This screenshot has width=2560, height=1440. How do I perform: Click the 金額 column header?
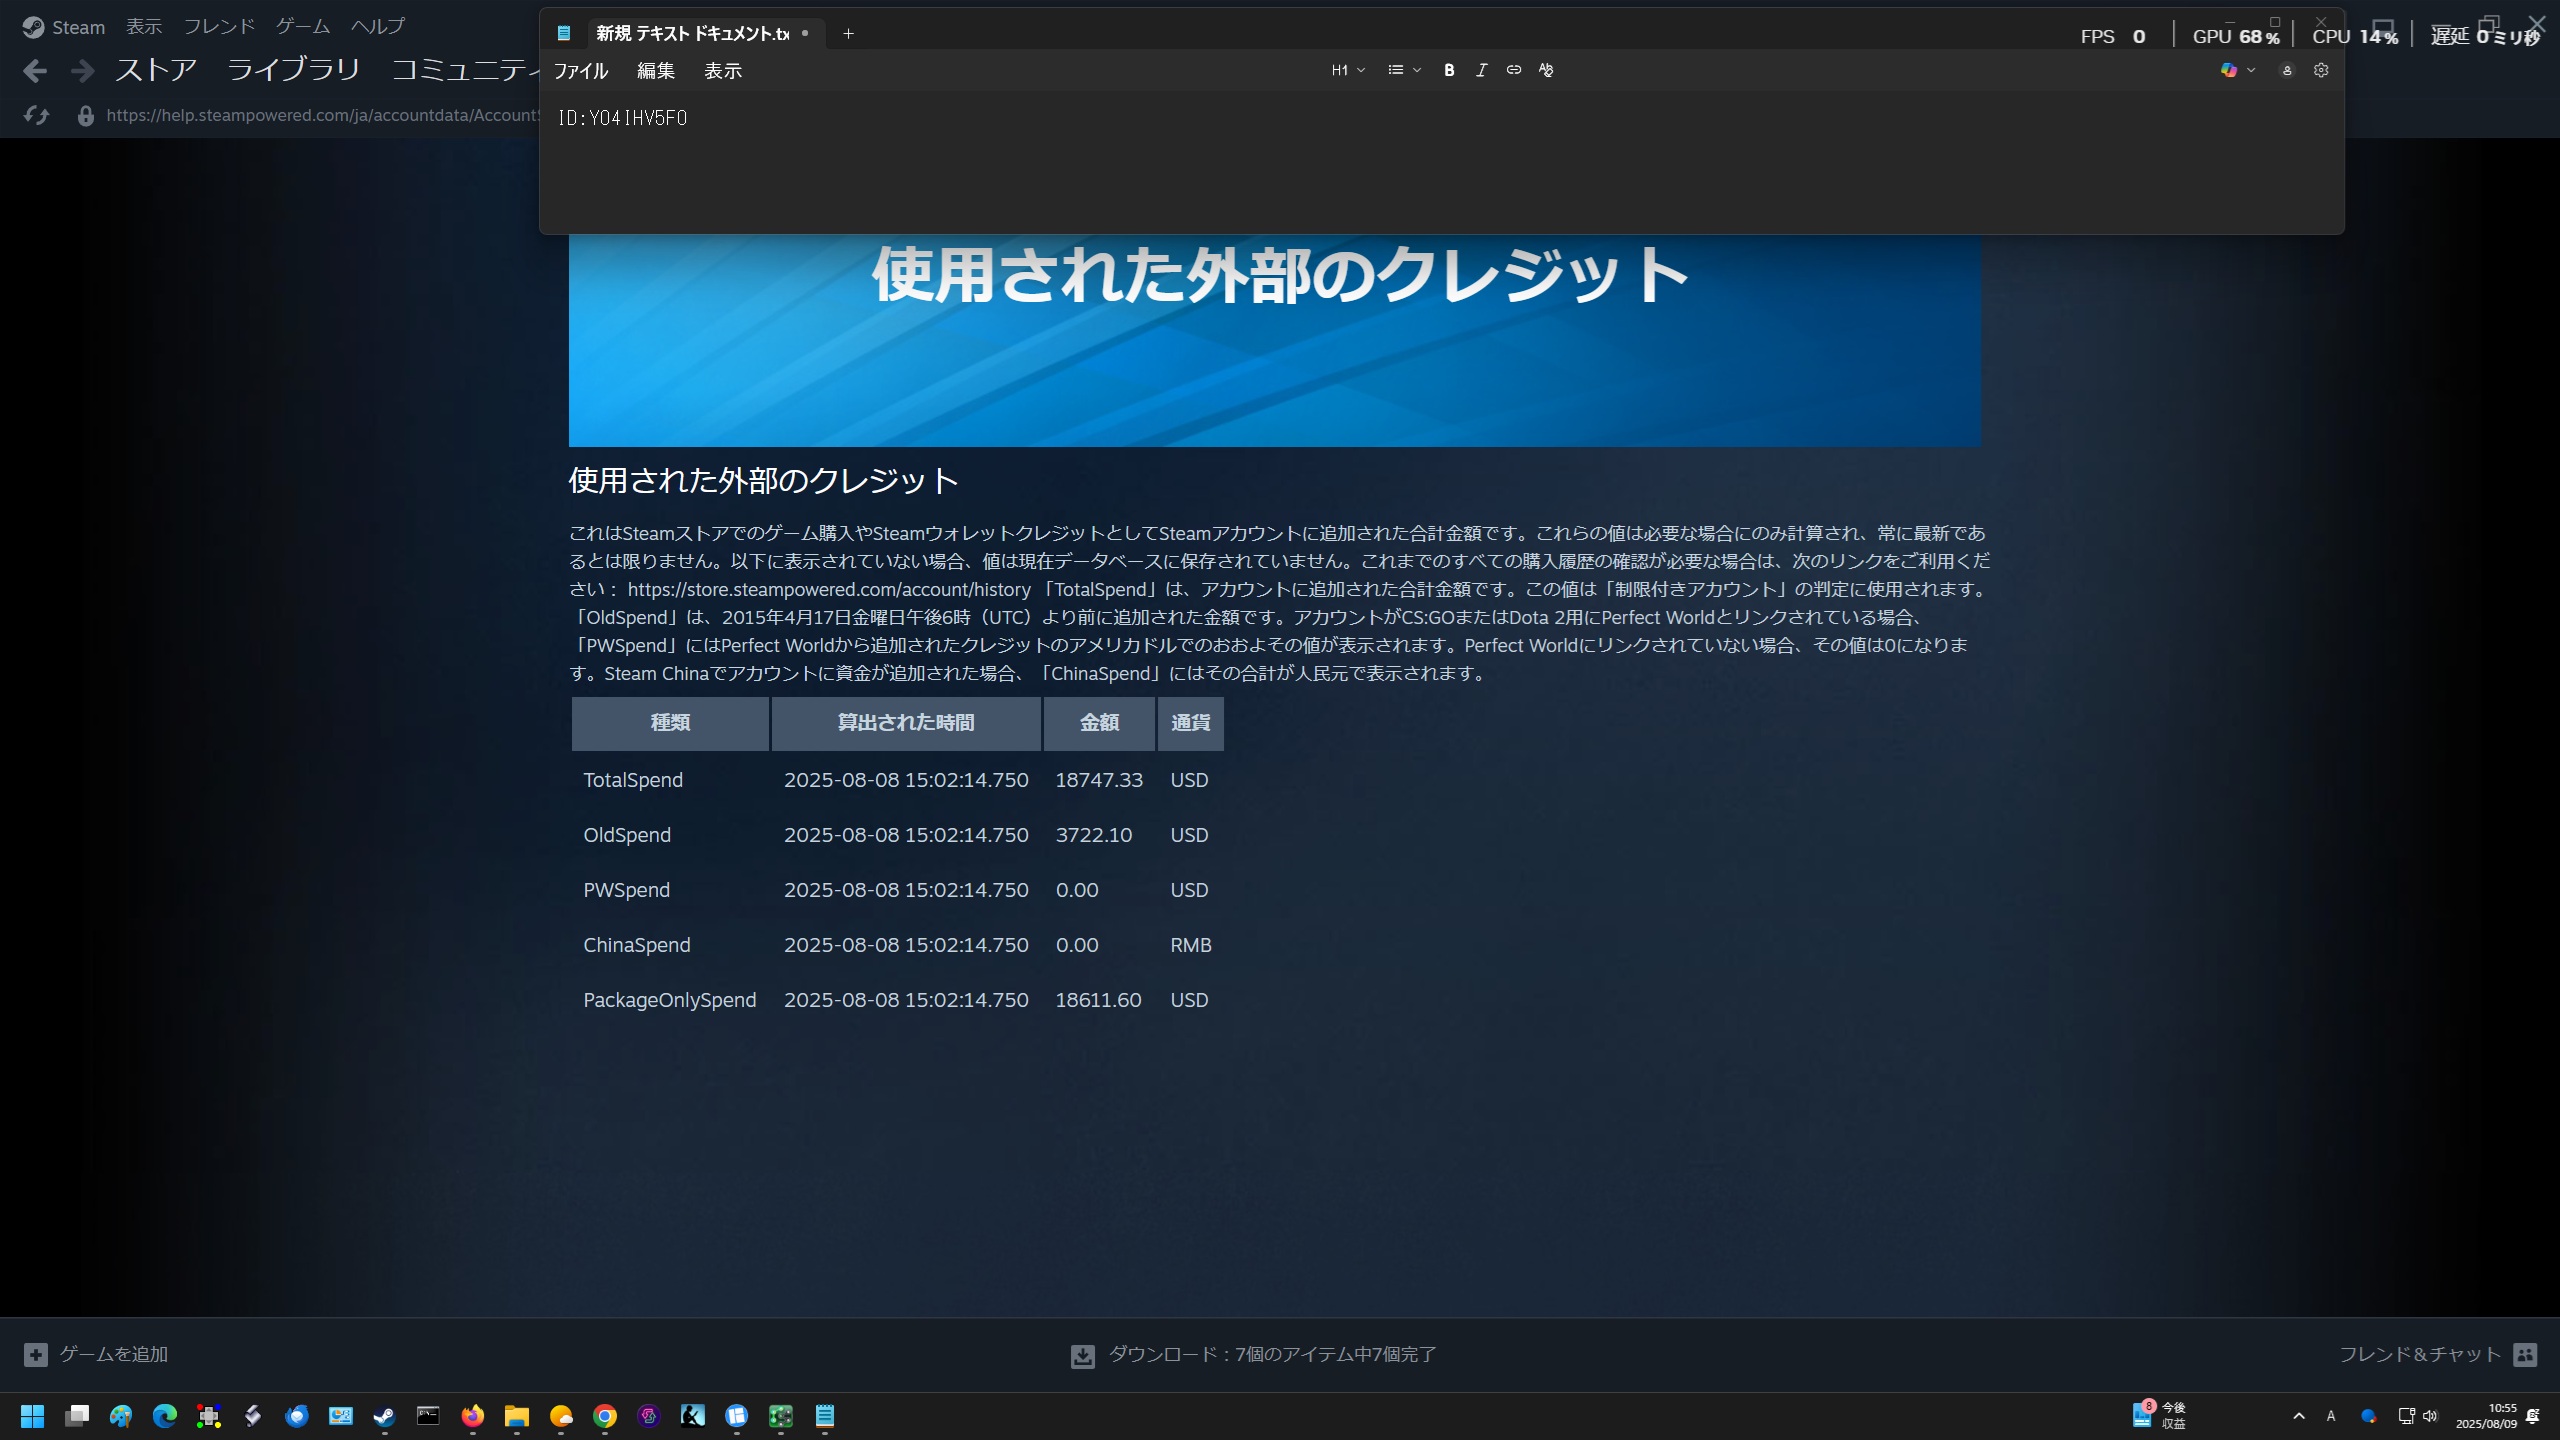coord(1099,723)
